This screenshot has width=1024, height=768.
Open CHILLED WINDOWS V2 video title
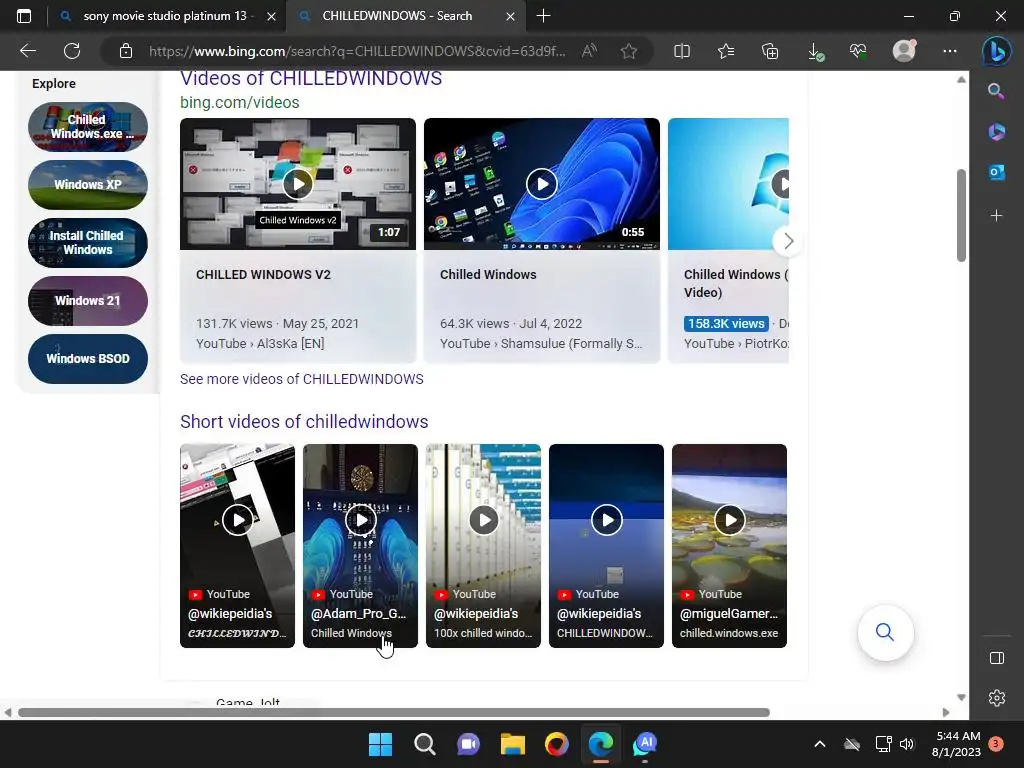pyautogui.click(x=263, y=275)
